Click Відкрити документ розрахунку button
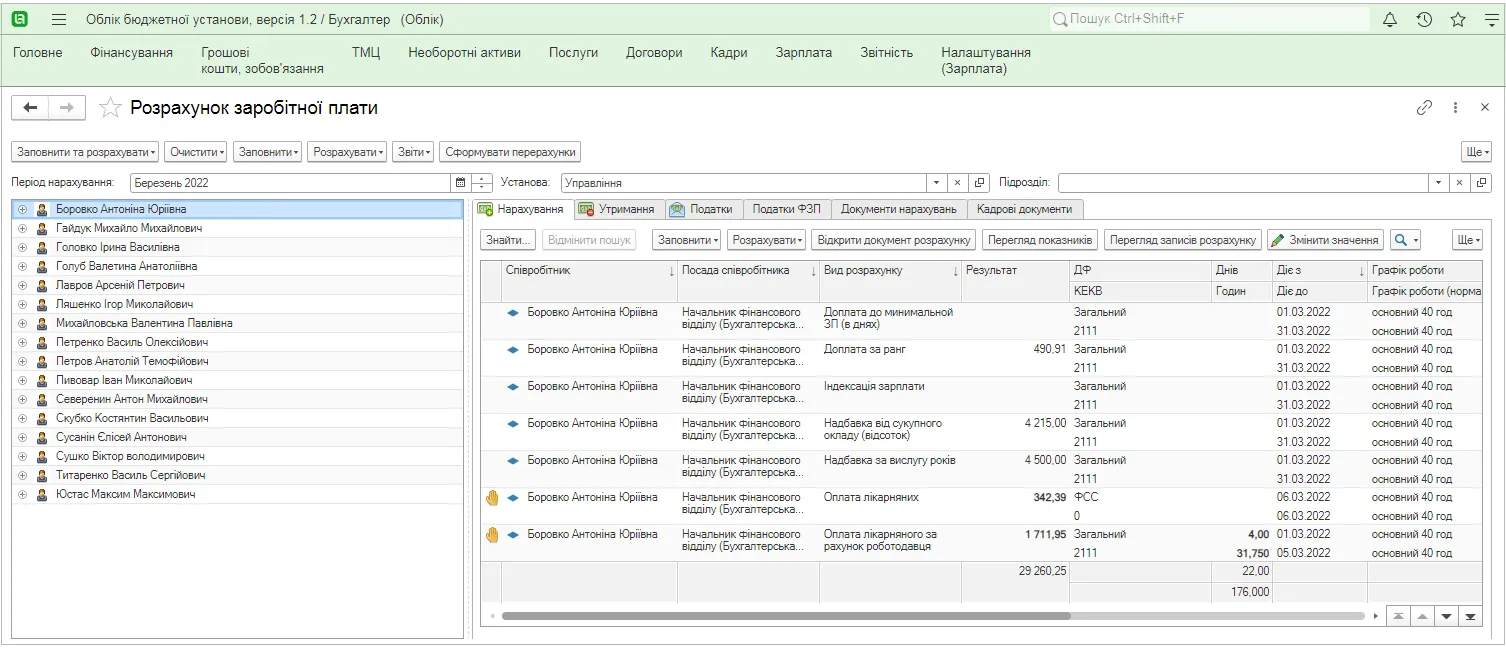Image resolution: width=1506 pixels, height=648 pixels. pyautogui.click(x=894, y=240)
